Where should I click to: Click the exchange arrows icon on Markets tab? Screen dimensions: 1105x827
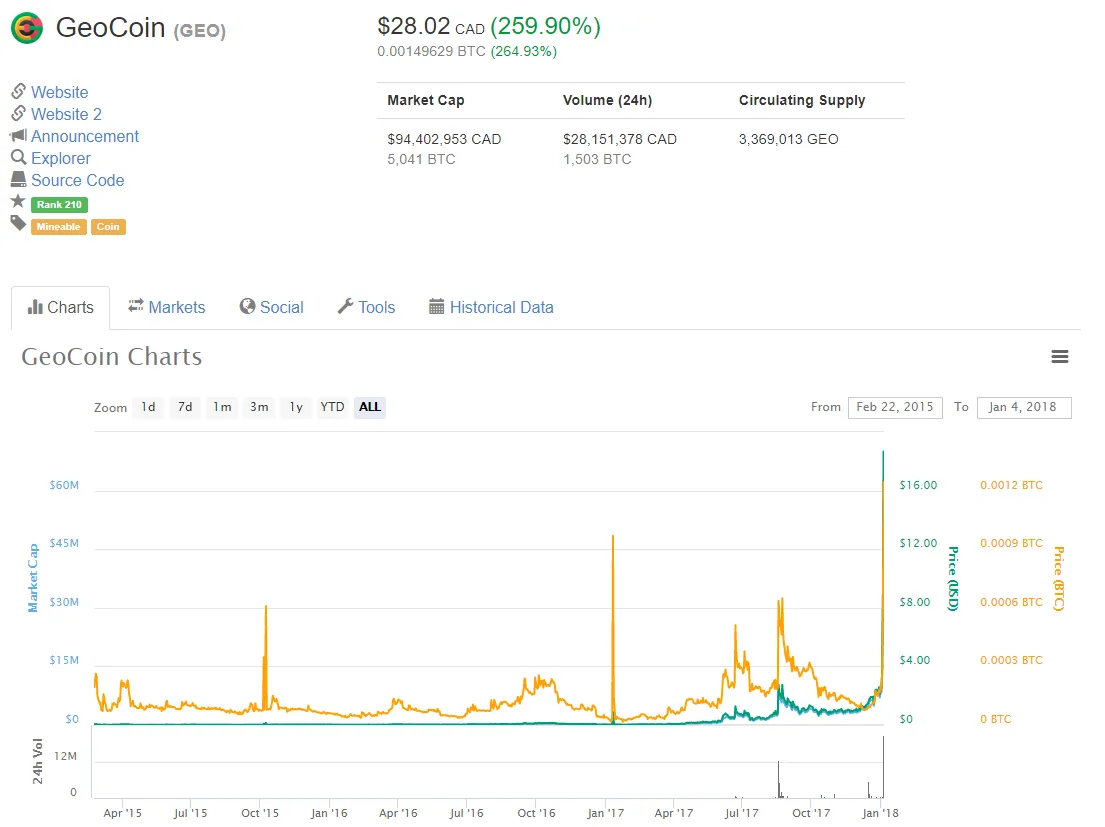pos(136,306)
